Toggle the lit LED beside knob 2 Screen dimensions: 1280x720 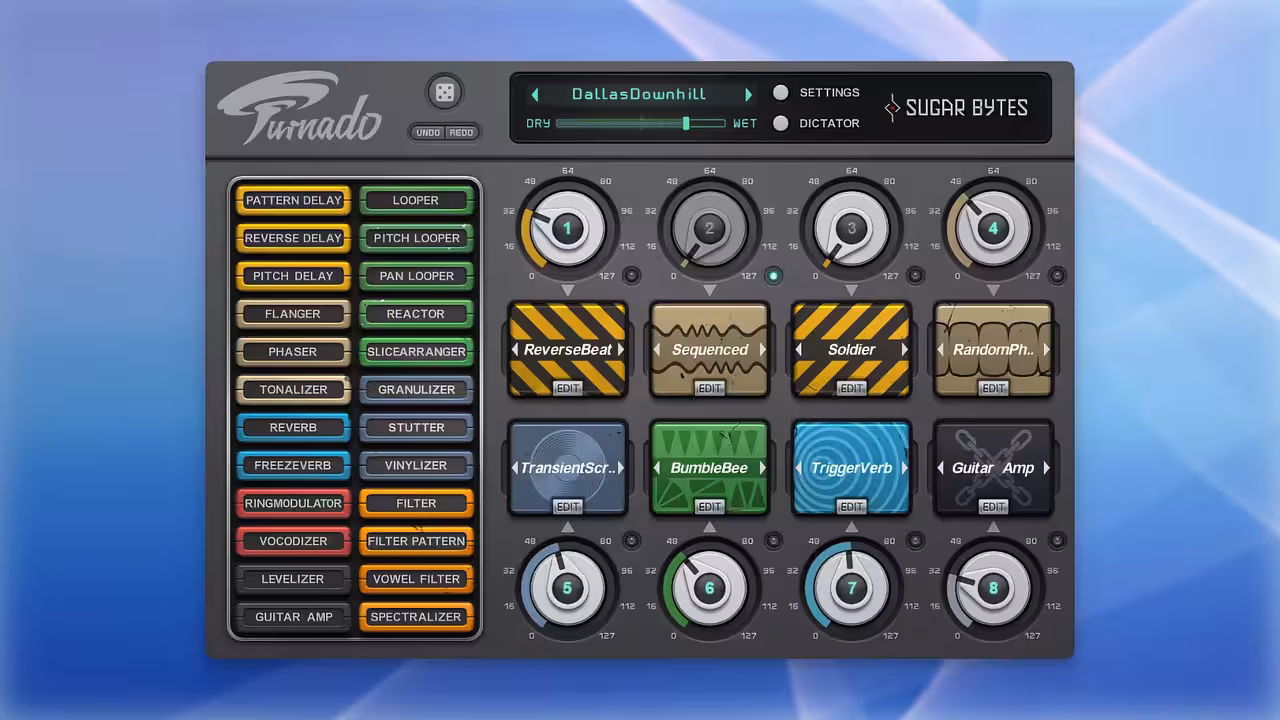click(773, 275)
